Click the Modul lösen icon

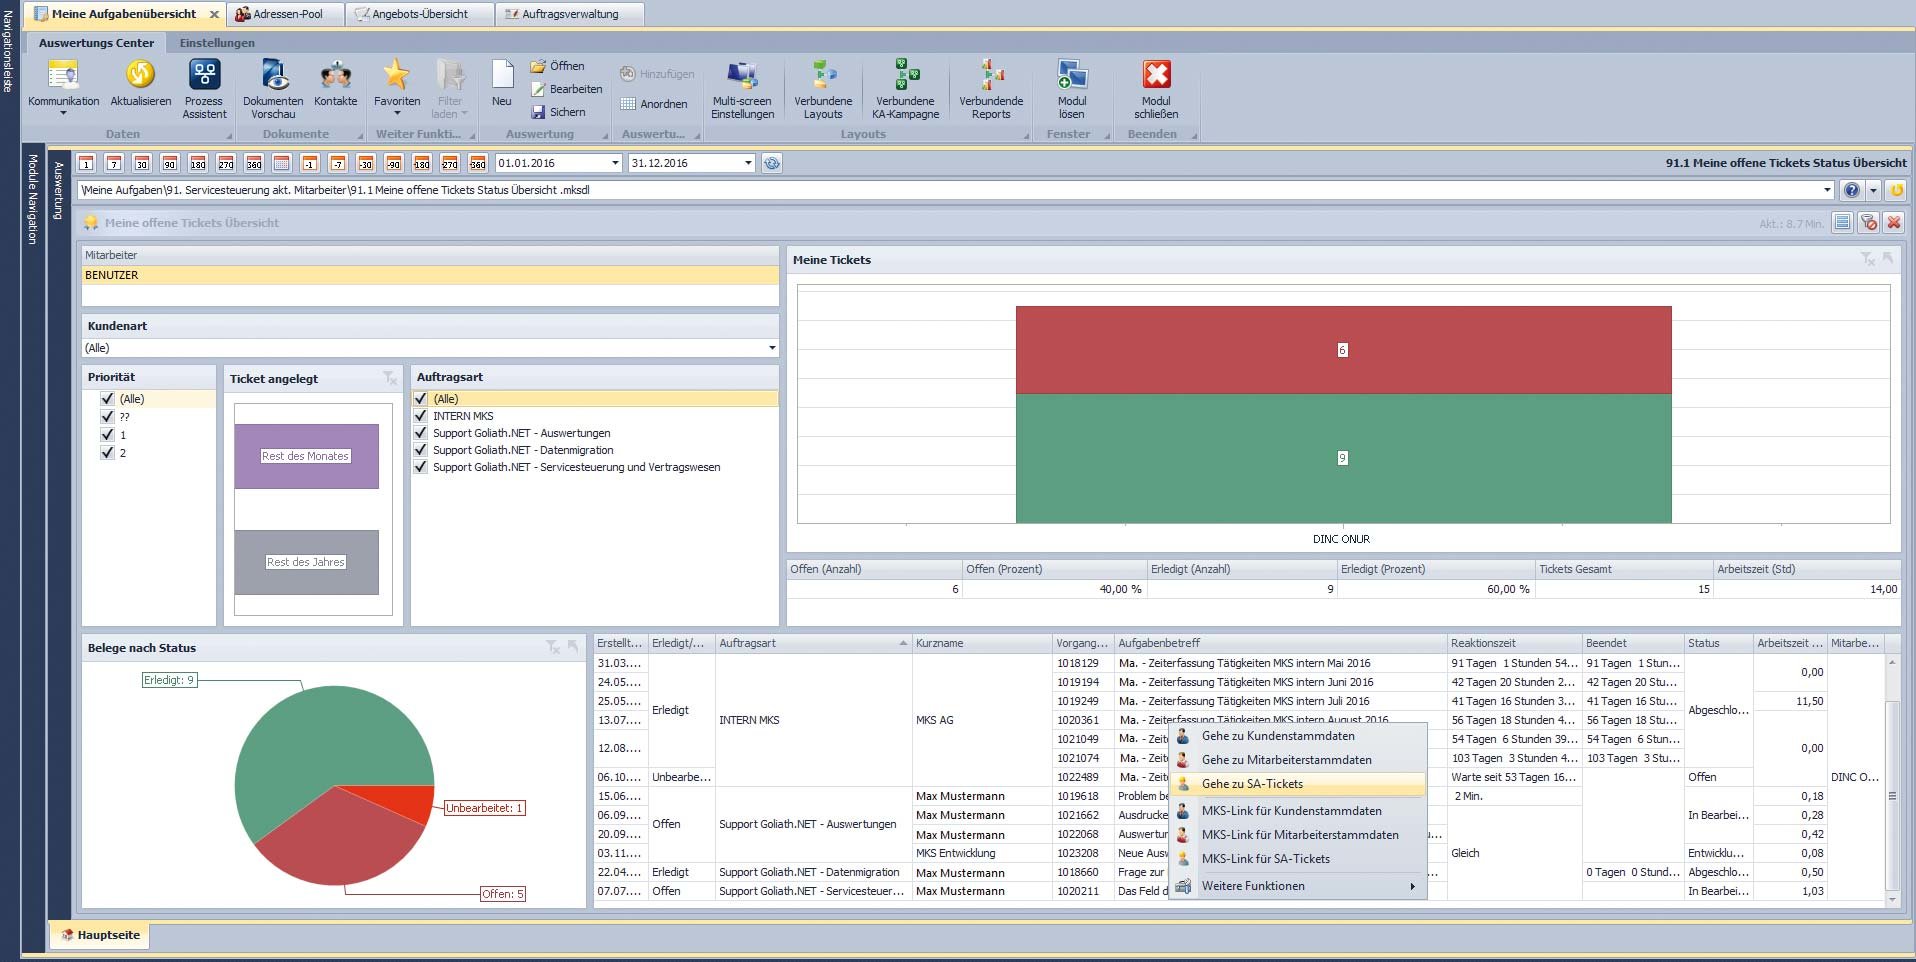tap(1071, 76)
